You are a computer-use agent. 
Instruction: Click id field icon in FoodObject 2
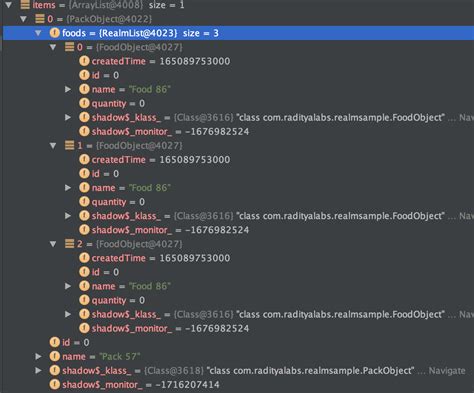point(84,272)
